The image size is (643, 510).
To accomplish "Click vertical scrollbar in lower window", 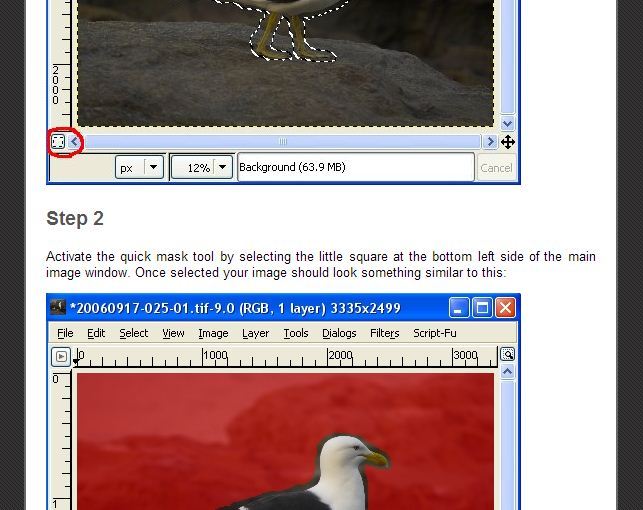I will [507, 445].
